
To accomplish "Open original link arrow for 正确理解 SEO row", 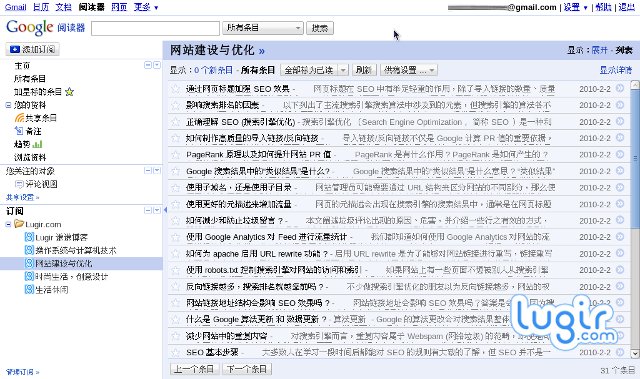I will pos(620,121).
